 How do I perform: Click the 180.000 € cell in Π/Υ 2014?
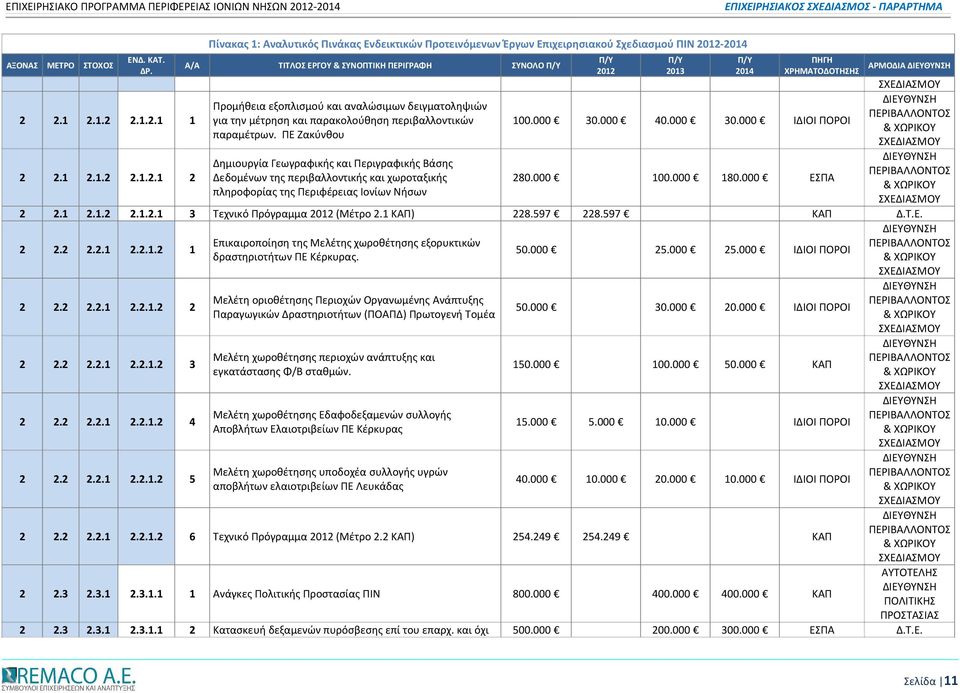(x=744, y=178)
